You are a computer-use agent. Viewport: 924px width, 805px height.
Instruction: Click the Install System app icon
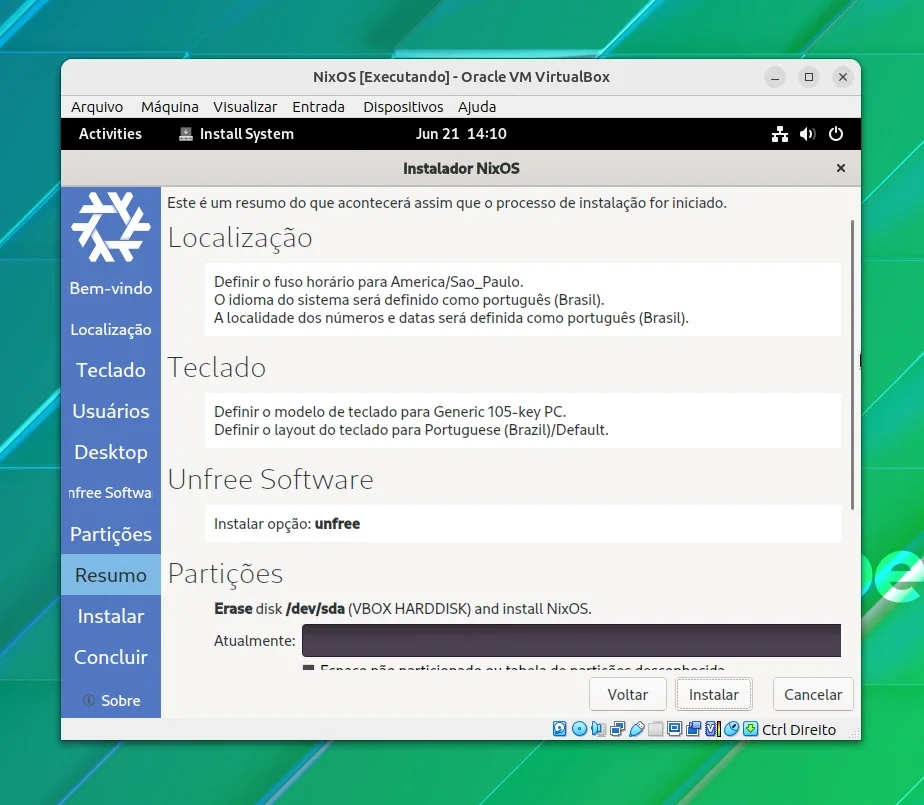pos(186,134)
